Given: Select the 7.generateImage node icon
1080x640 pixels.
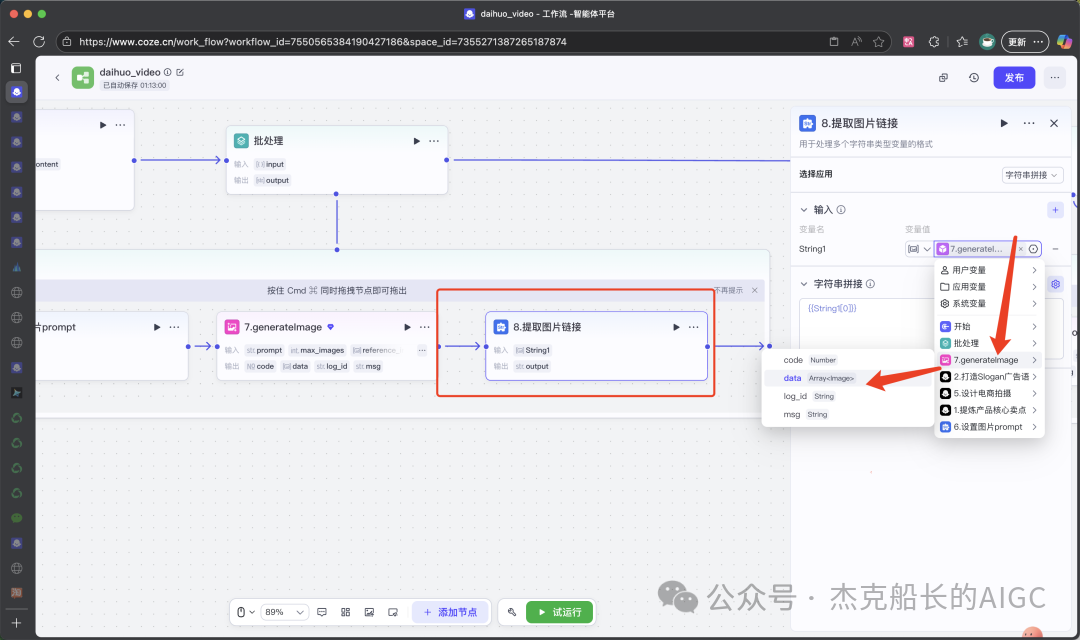Looking at the screenshot, I should 232,327.
